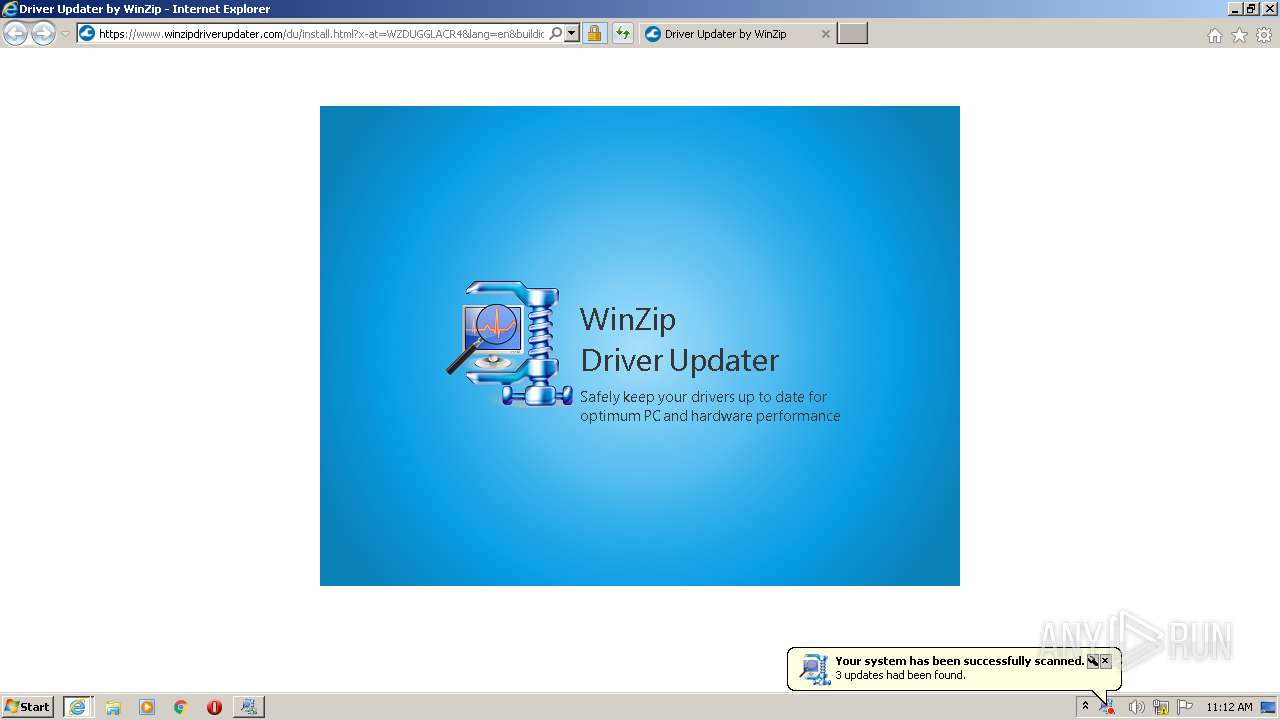Screen dimensions: 1280x720
Task: Click the 'Safely keep your drivers' tagline
Action: click(710, 406)
